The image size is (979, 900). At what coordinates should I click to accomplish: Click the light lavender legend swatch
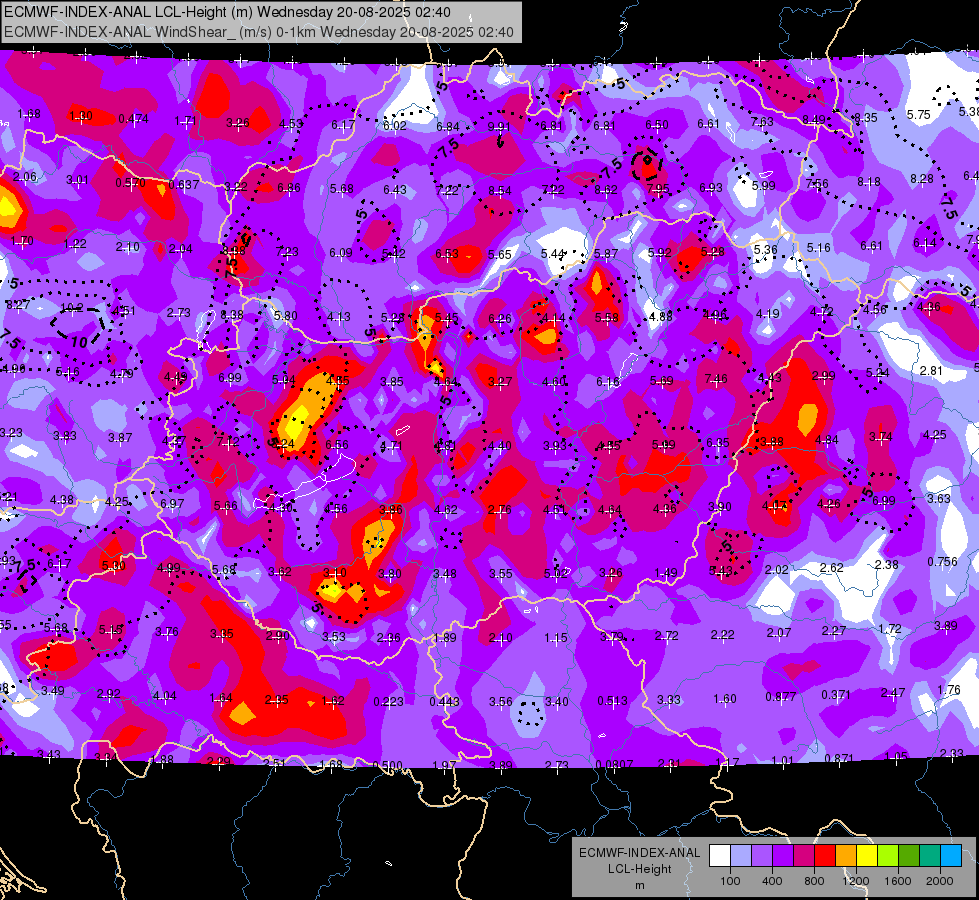[x=741, y=855]
